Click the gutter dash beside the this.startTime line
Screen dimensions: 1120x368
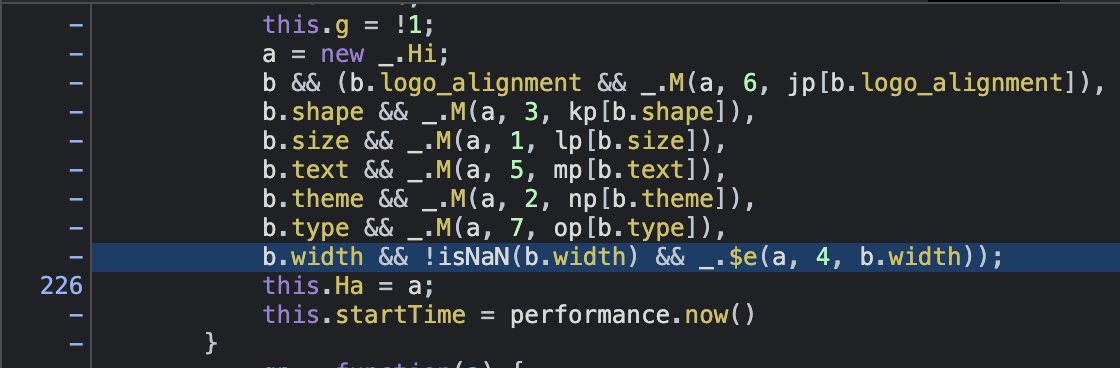pos(76,315)
